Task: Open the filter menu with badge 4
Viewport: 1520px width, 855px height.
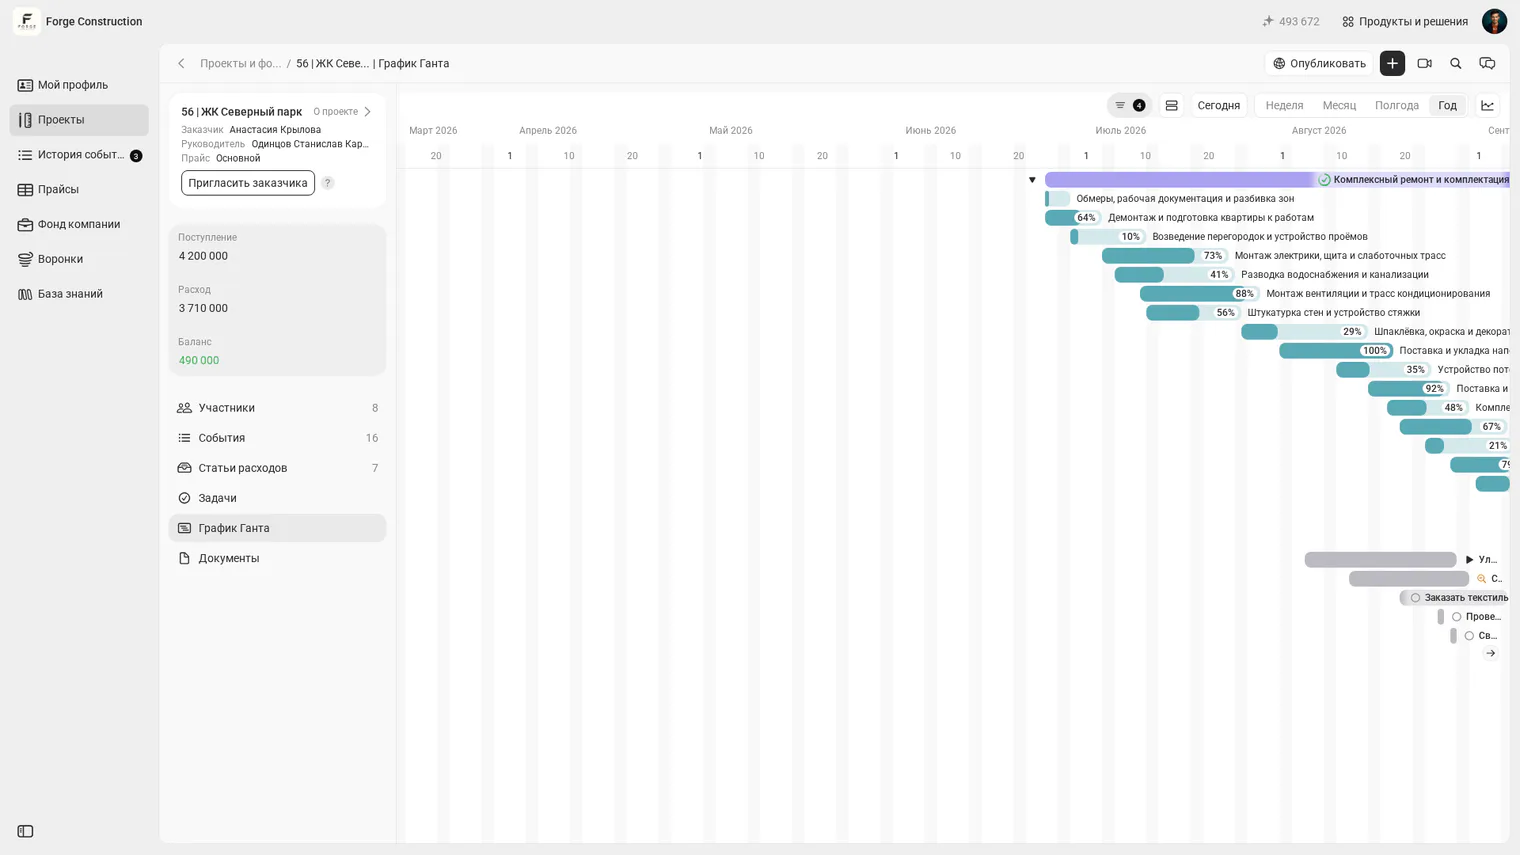Action: (x=1129, y=105)
